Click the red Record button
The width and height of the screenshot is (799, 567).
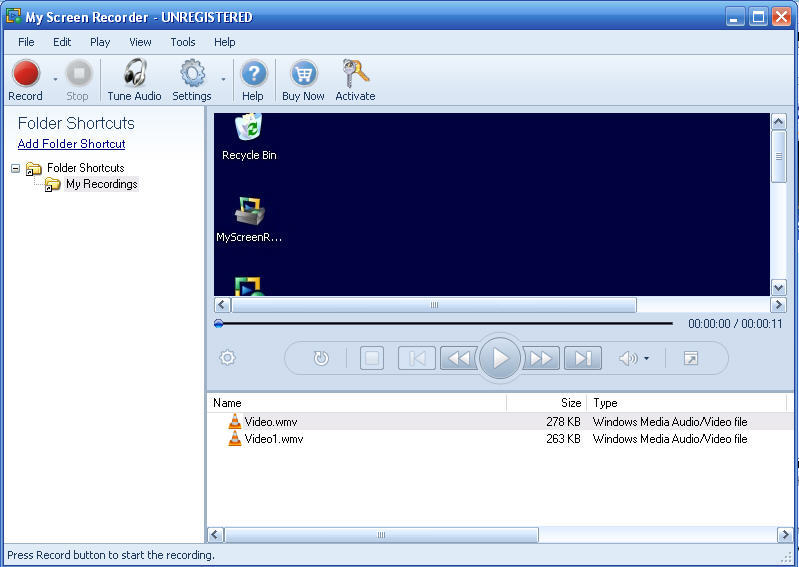25,75
